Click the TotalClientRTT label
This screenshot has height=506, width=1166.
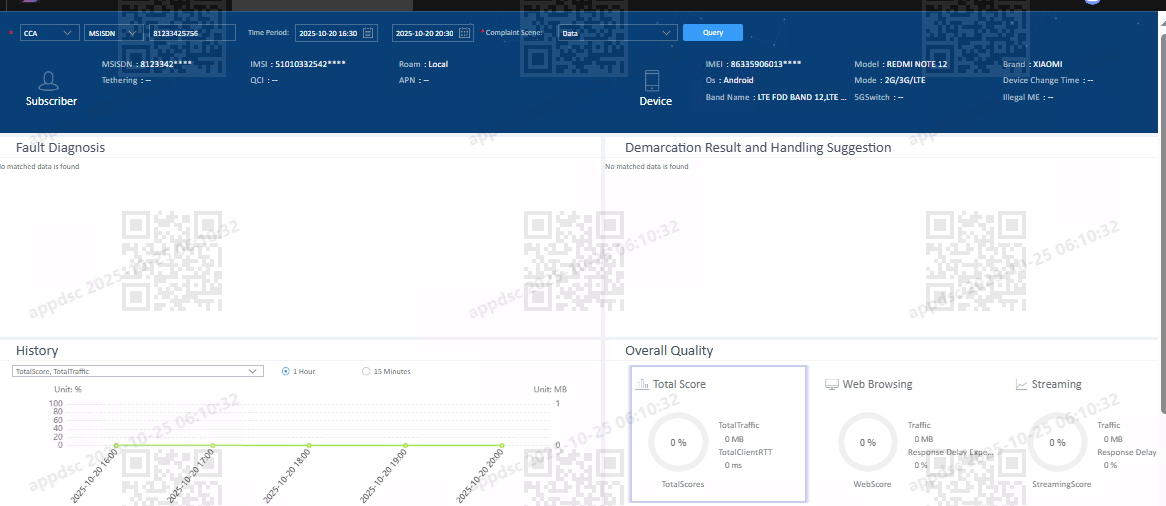point(744,452)
